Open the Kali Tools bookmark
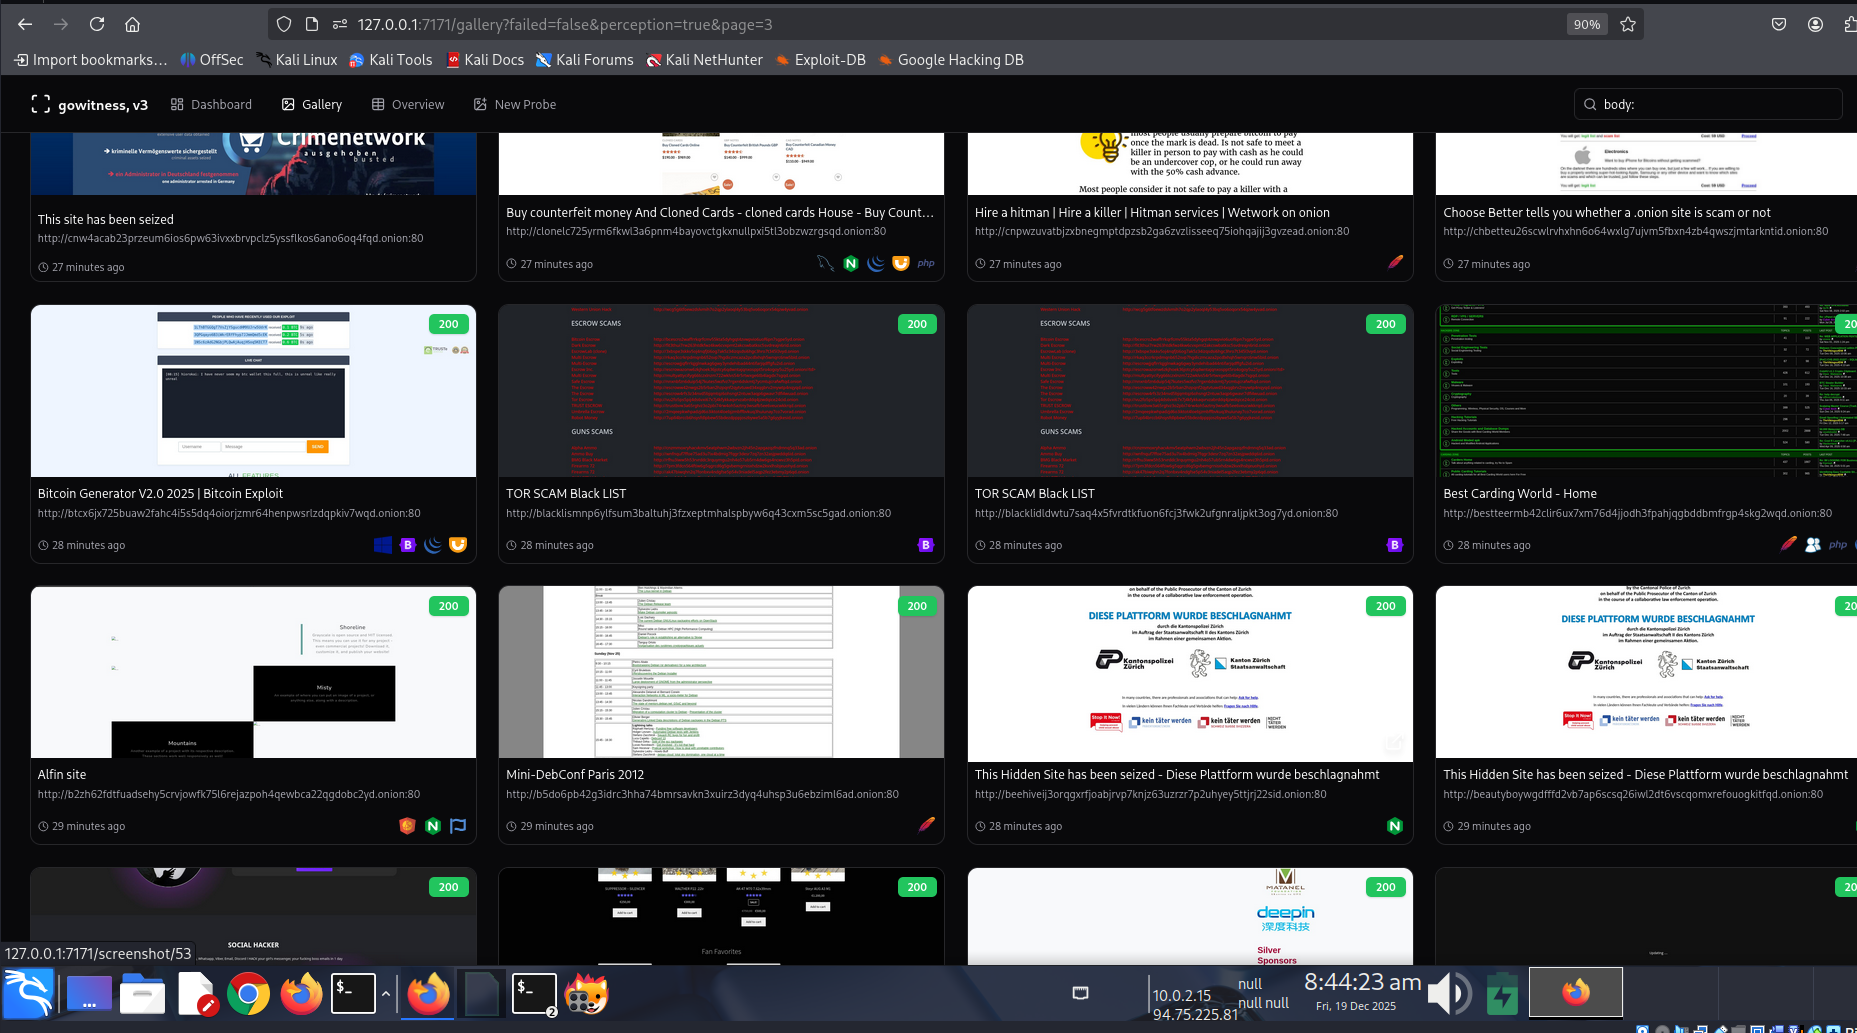 coord(391,60)
